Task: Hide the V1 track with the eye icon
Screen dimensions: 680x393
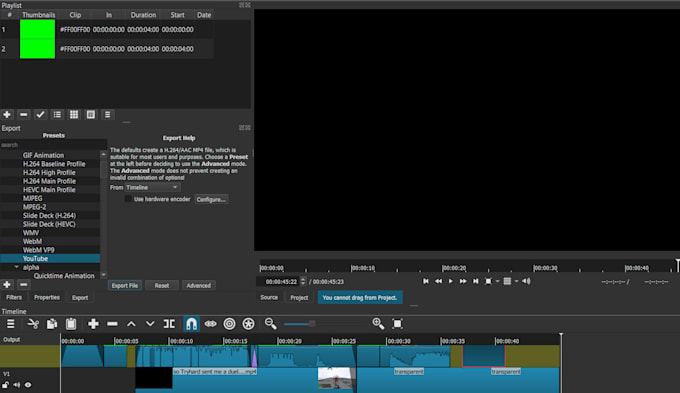Action: tap(28, 385)
